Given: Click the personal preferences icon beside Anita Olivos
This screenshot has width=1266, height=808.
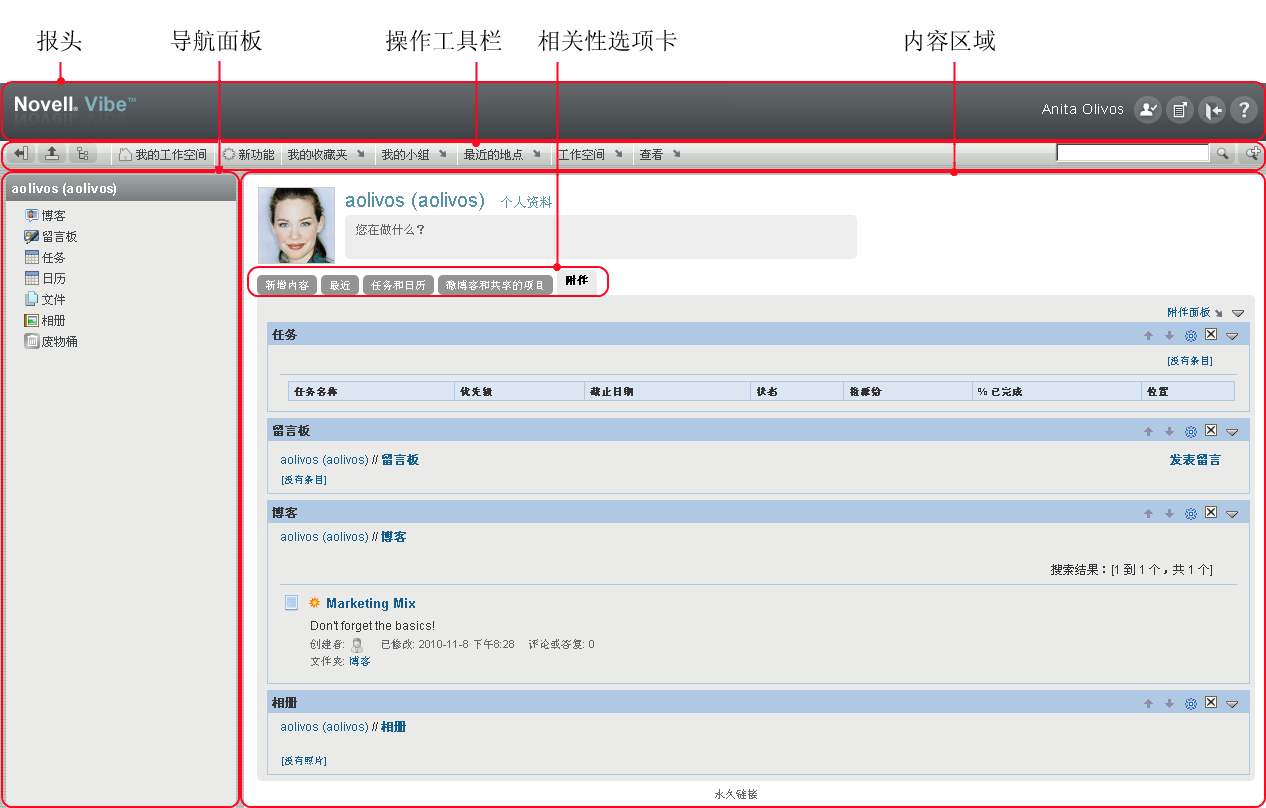Looking at the screenshot, I should (1147, 110).
